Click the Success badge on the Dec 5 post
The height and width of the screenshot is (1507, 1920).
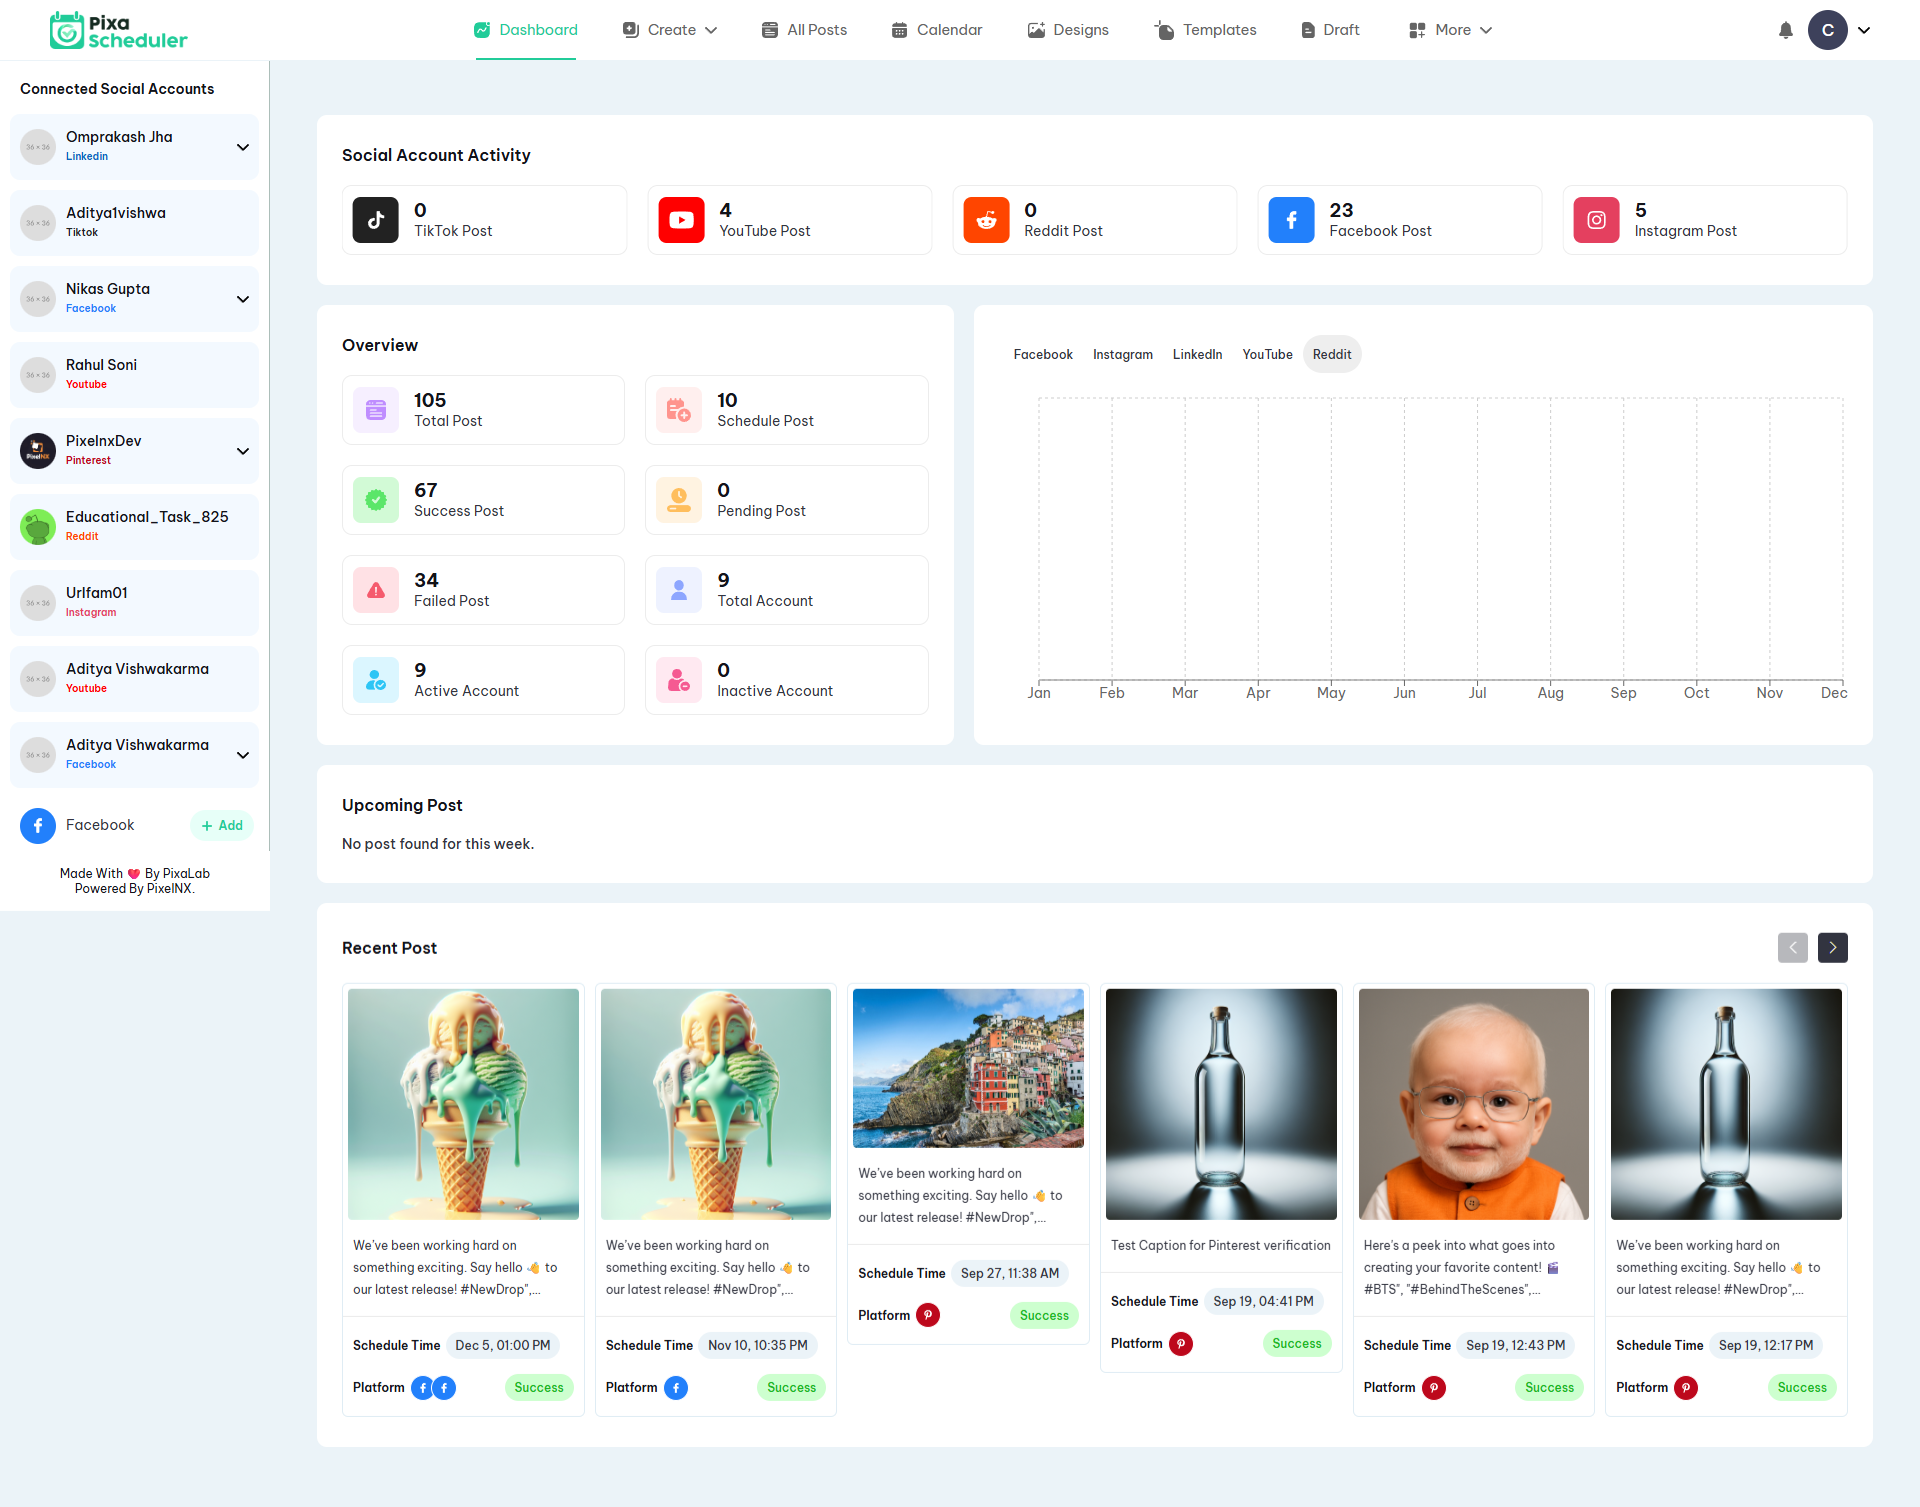click(x=538, y=1387)
